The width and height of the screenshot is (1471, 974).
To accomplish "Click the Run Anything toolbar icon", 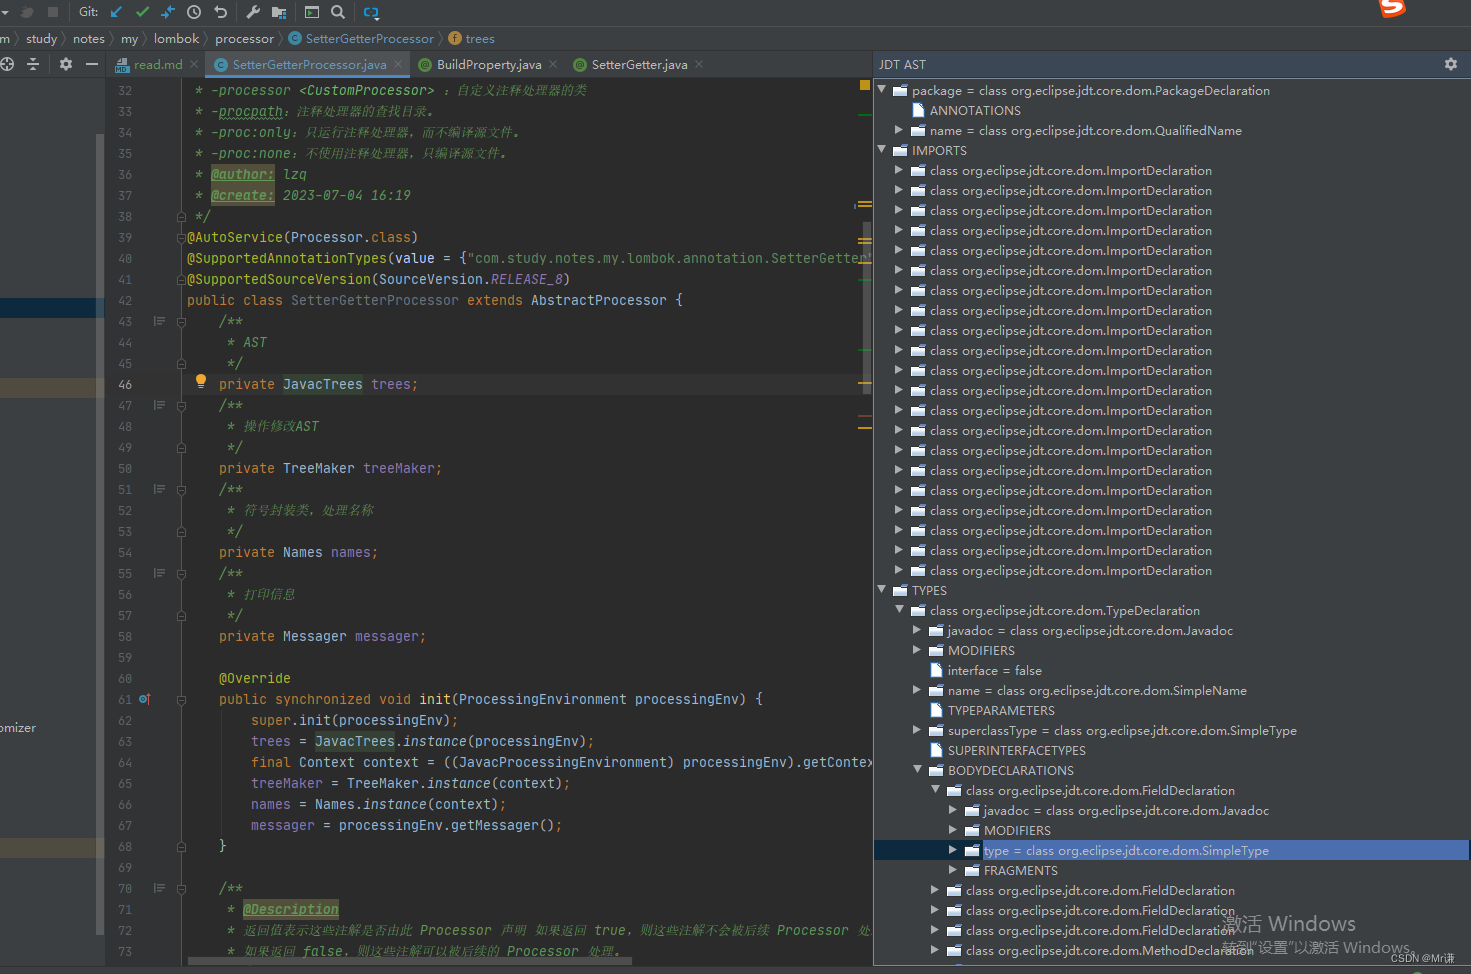I will point(312,12).
